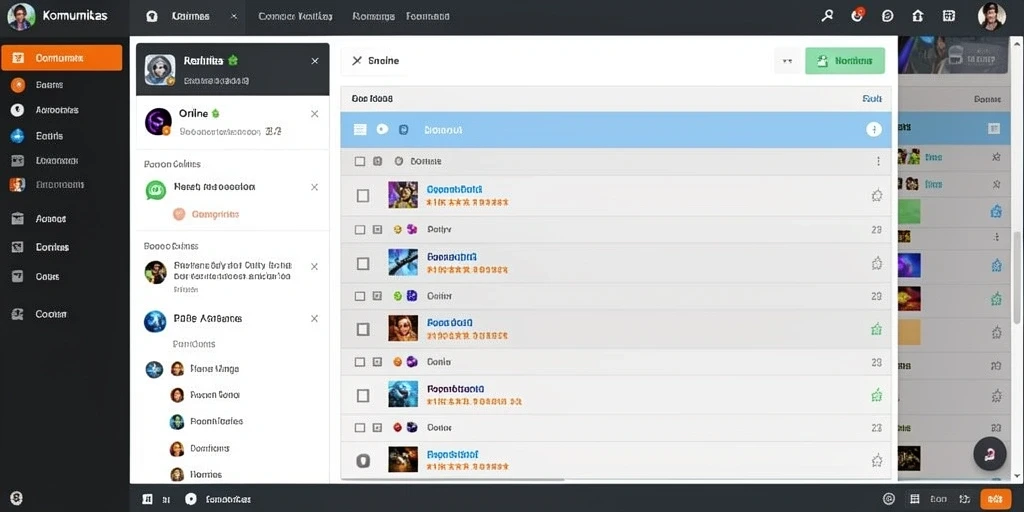Screen dimensions: 1024x512
Task: Open the Aonoos sidebar item with archive icon
Action: [x=39, y=219]
